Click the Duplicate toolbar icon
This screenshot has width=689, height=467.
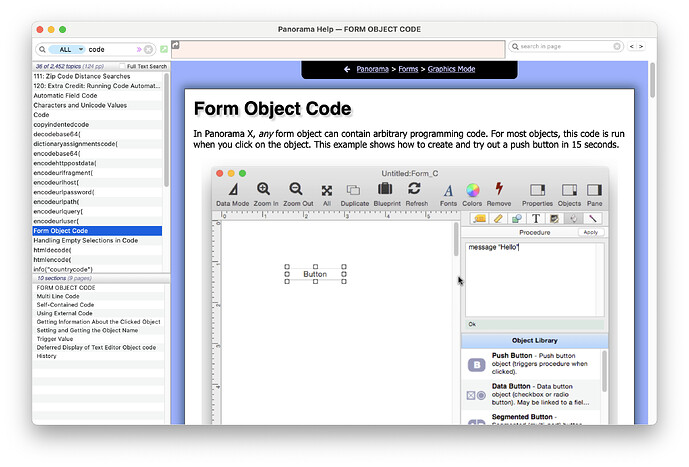click(353, 190)
